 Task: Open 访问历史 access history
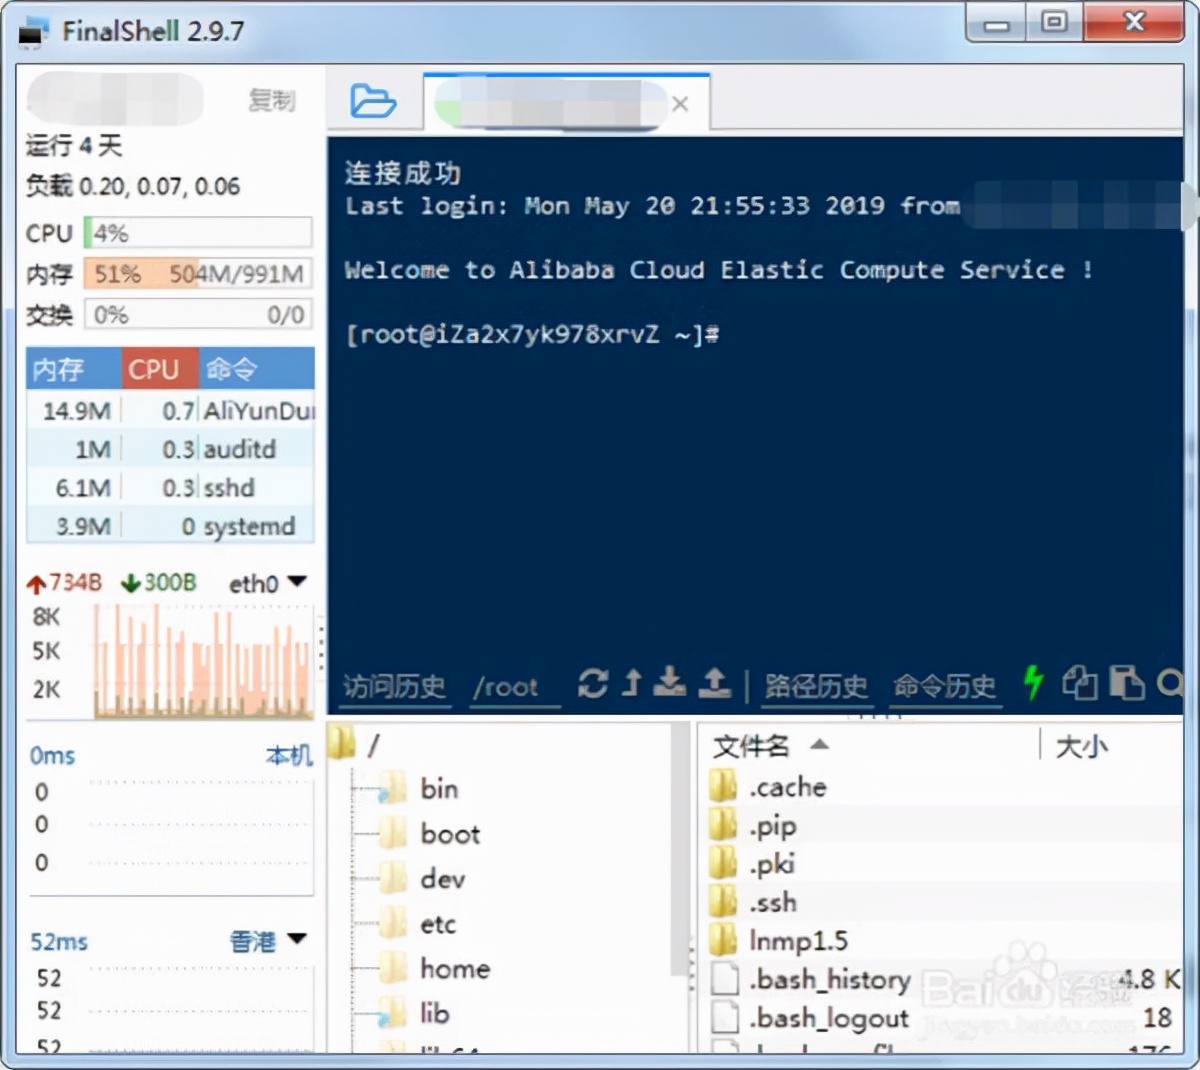[x=394, y=687]
